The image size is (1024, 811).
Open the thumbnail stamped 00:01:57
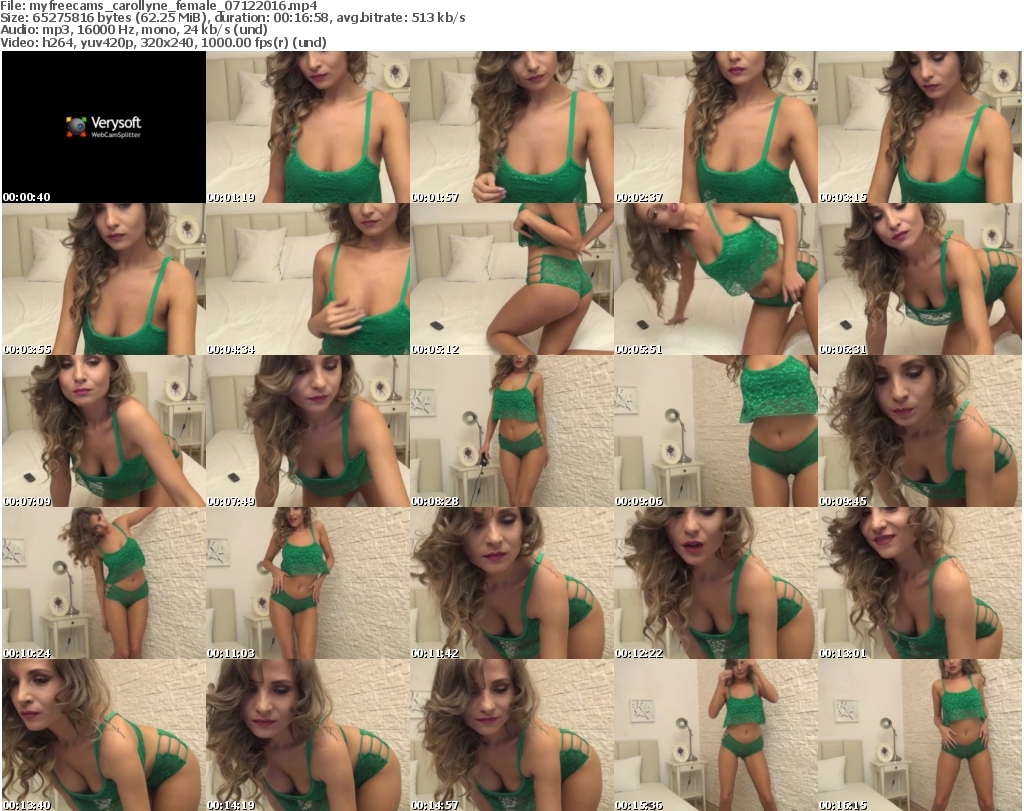click(511, 127)
